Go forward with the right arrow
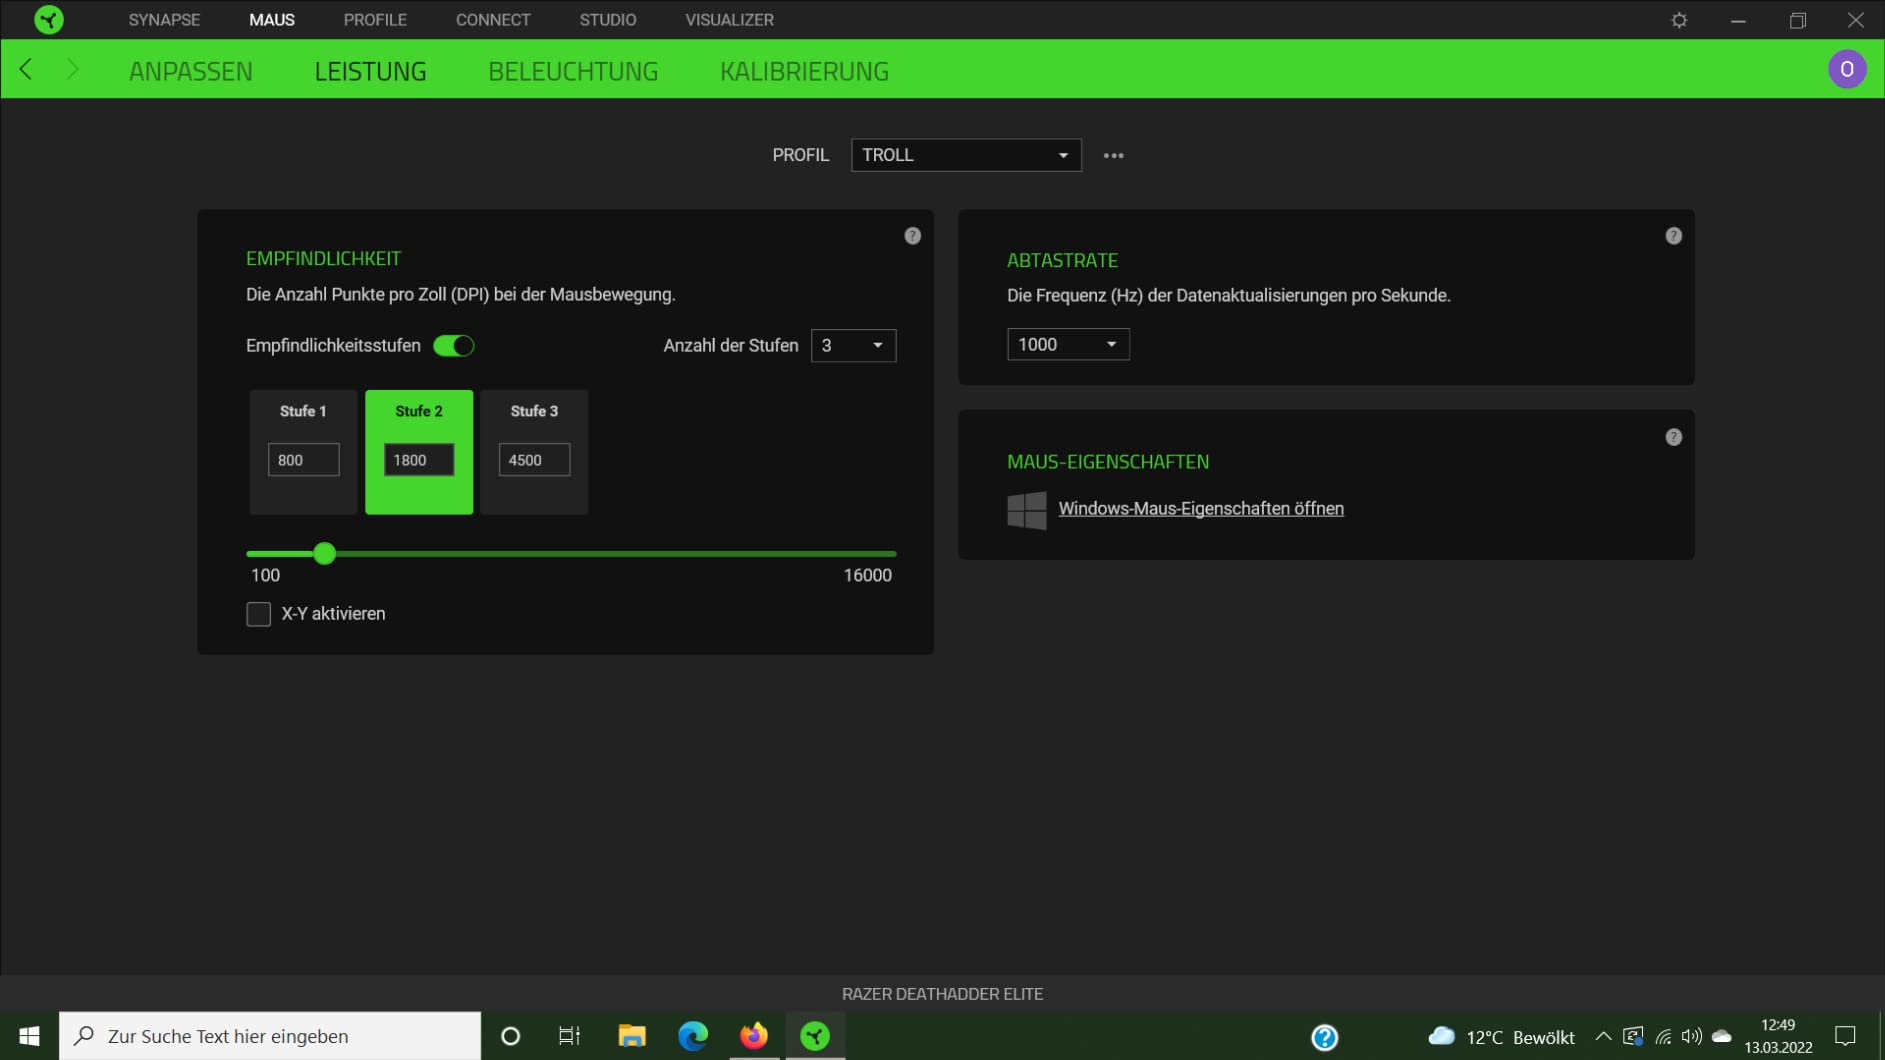 coord(72,69)
